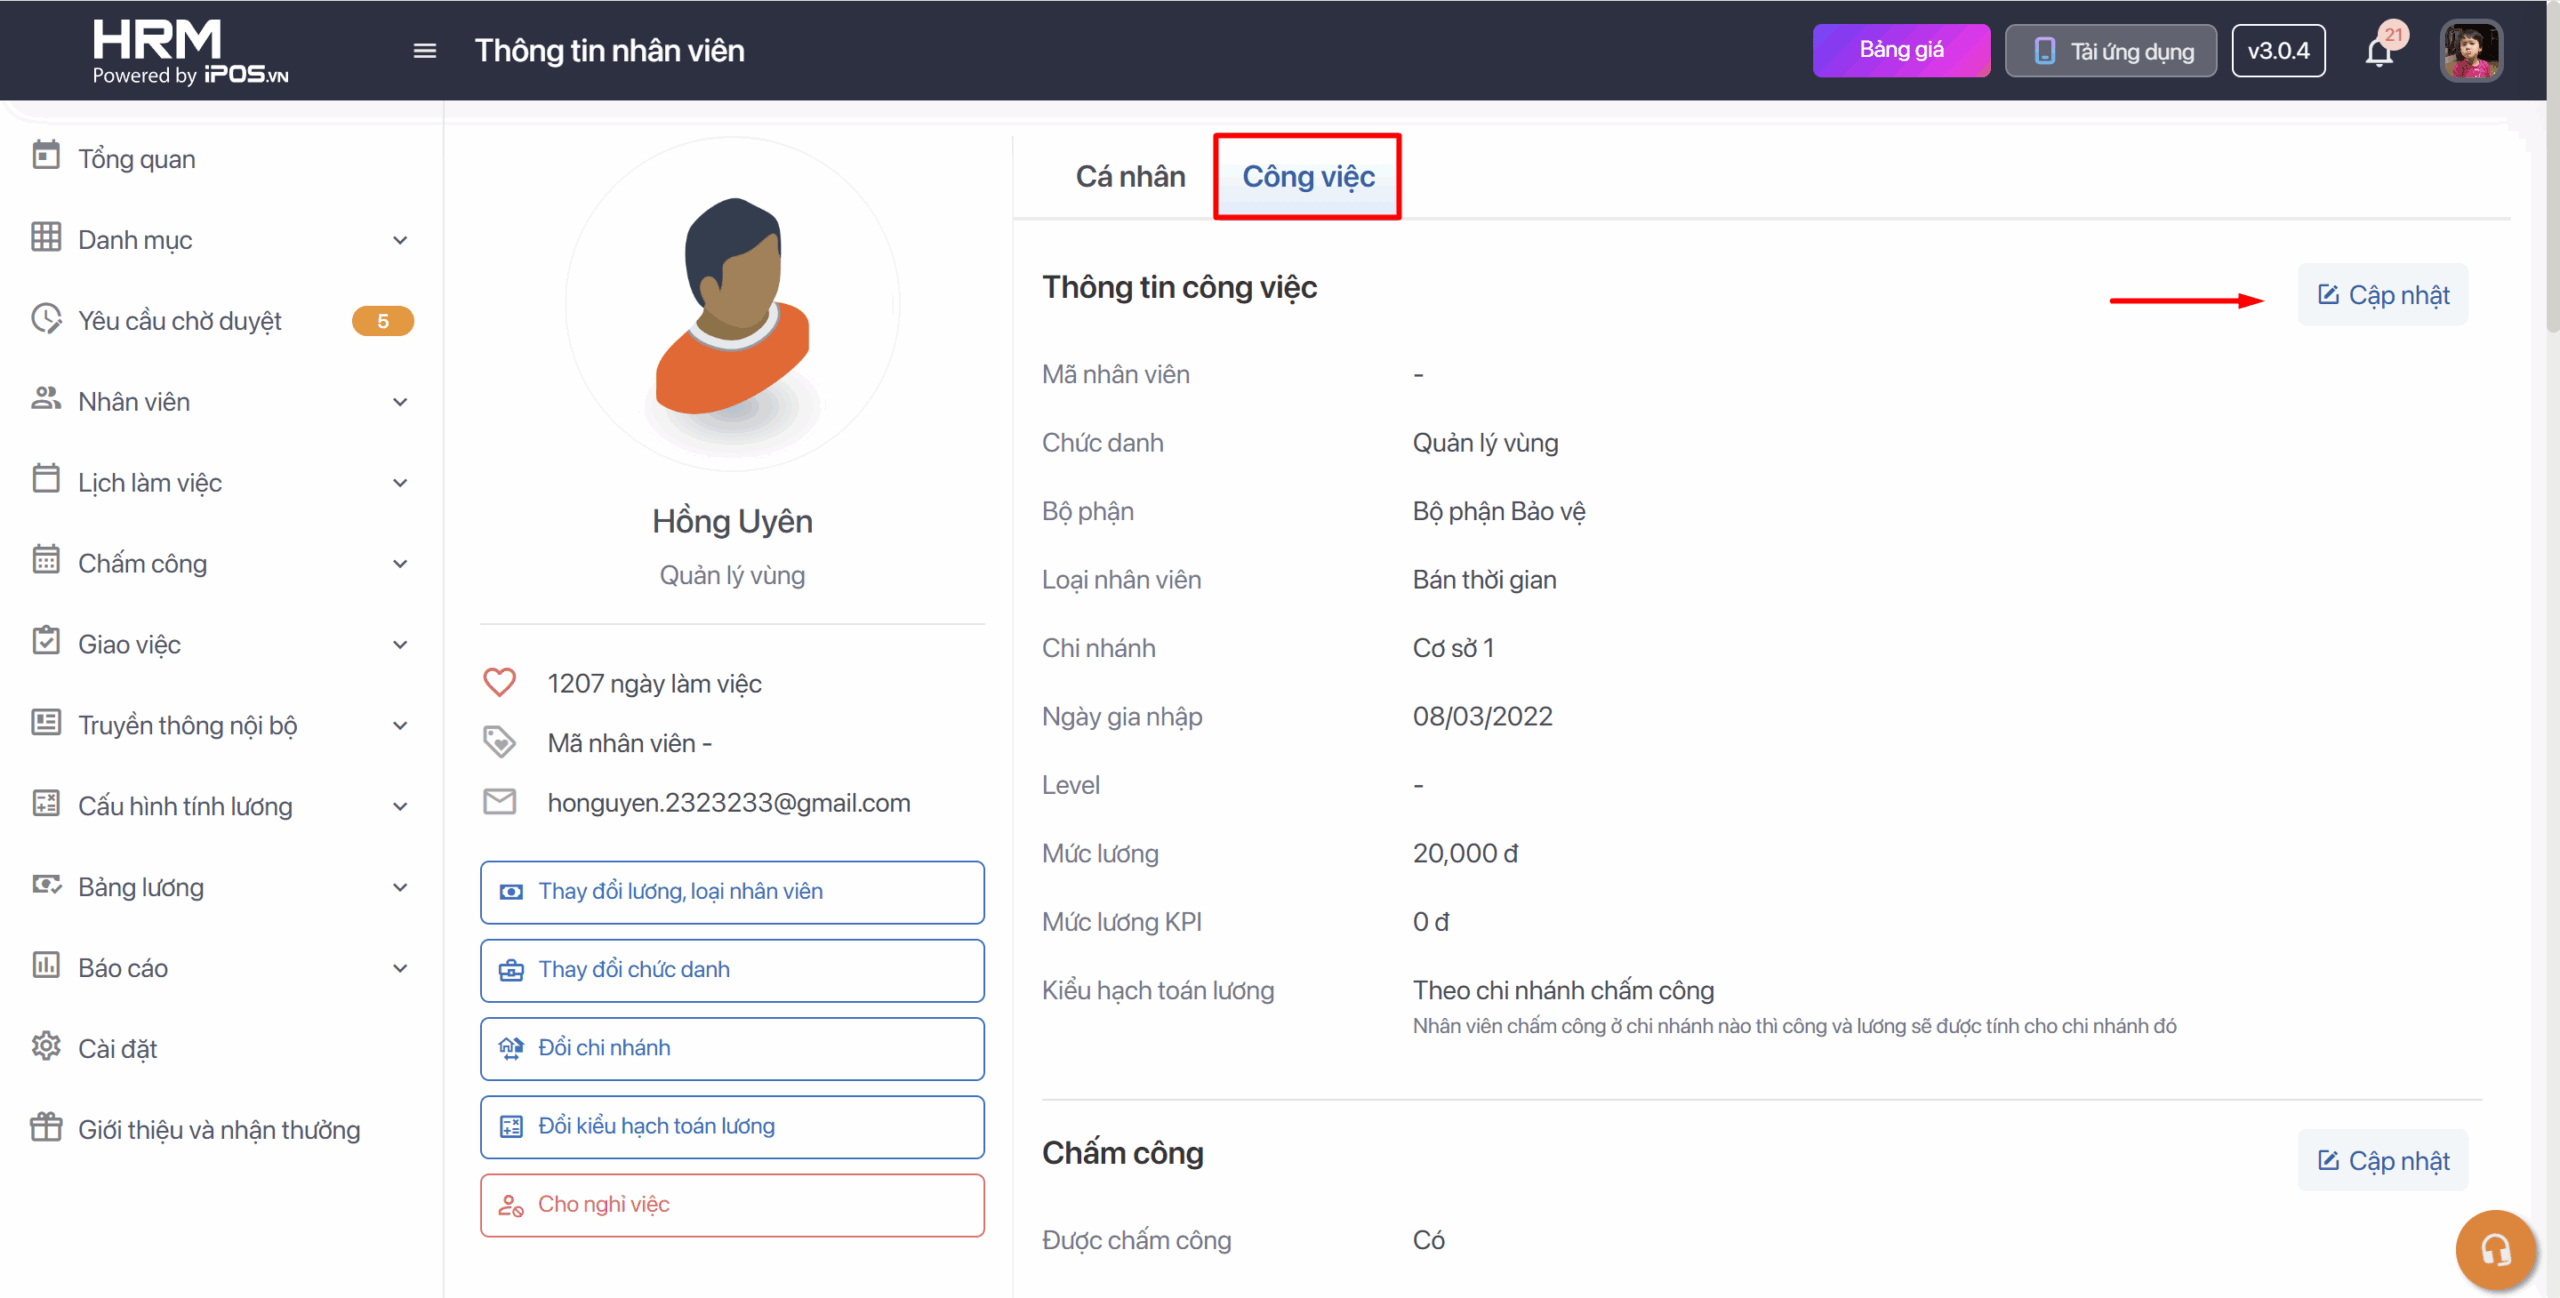The width and height of the screenshot is (2560, 1298).
Task: Click Thay đổi chức danh button
Action: 732,970
